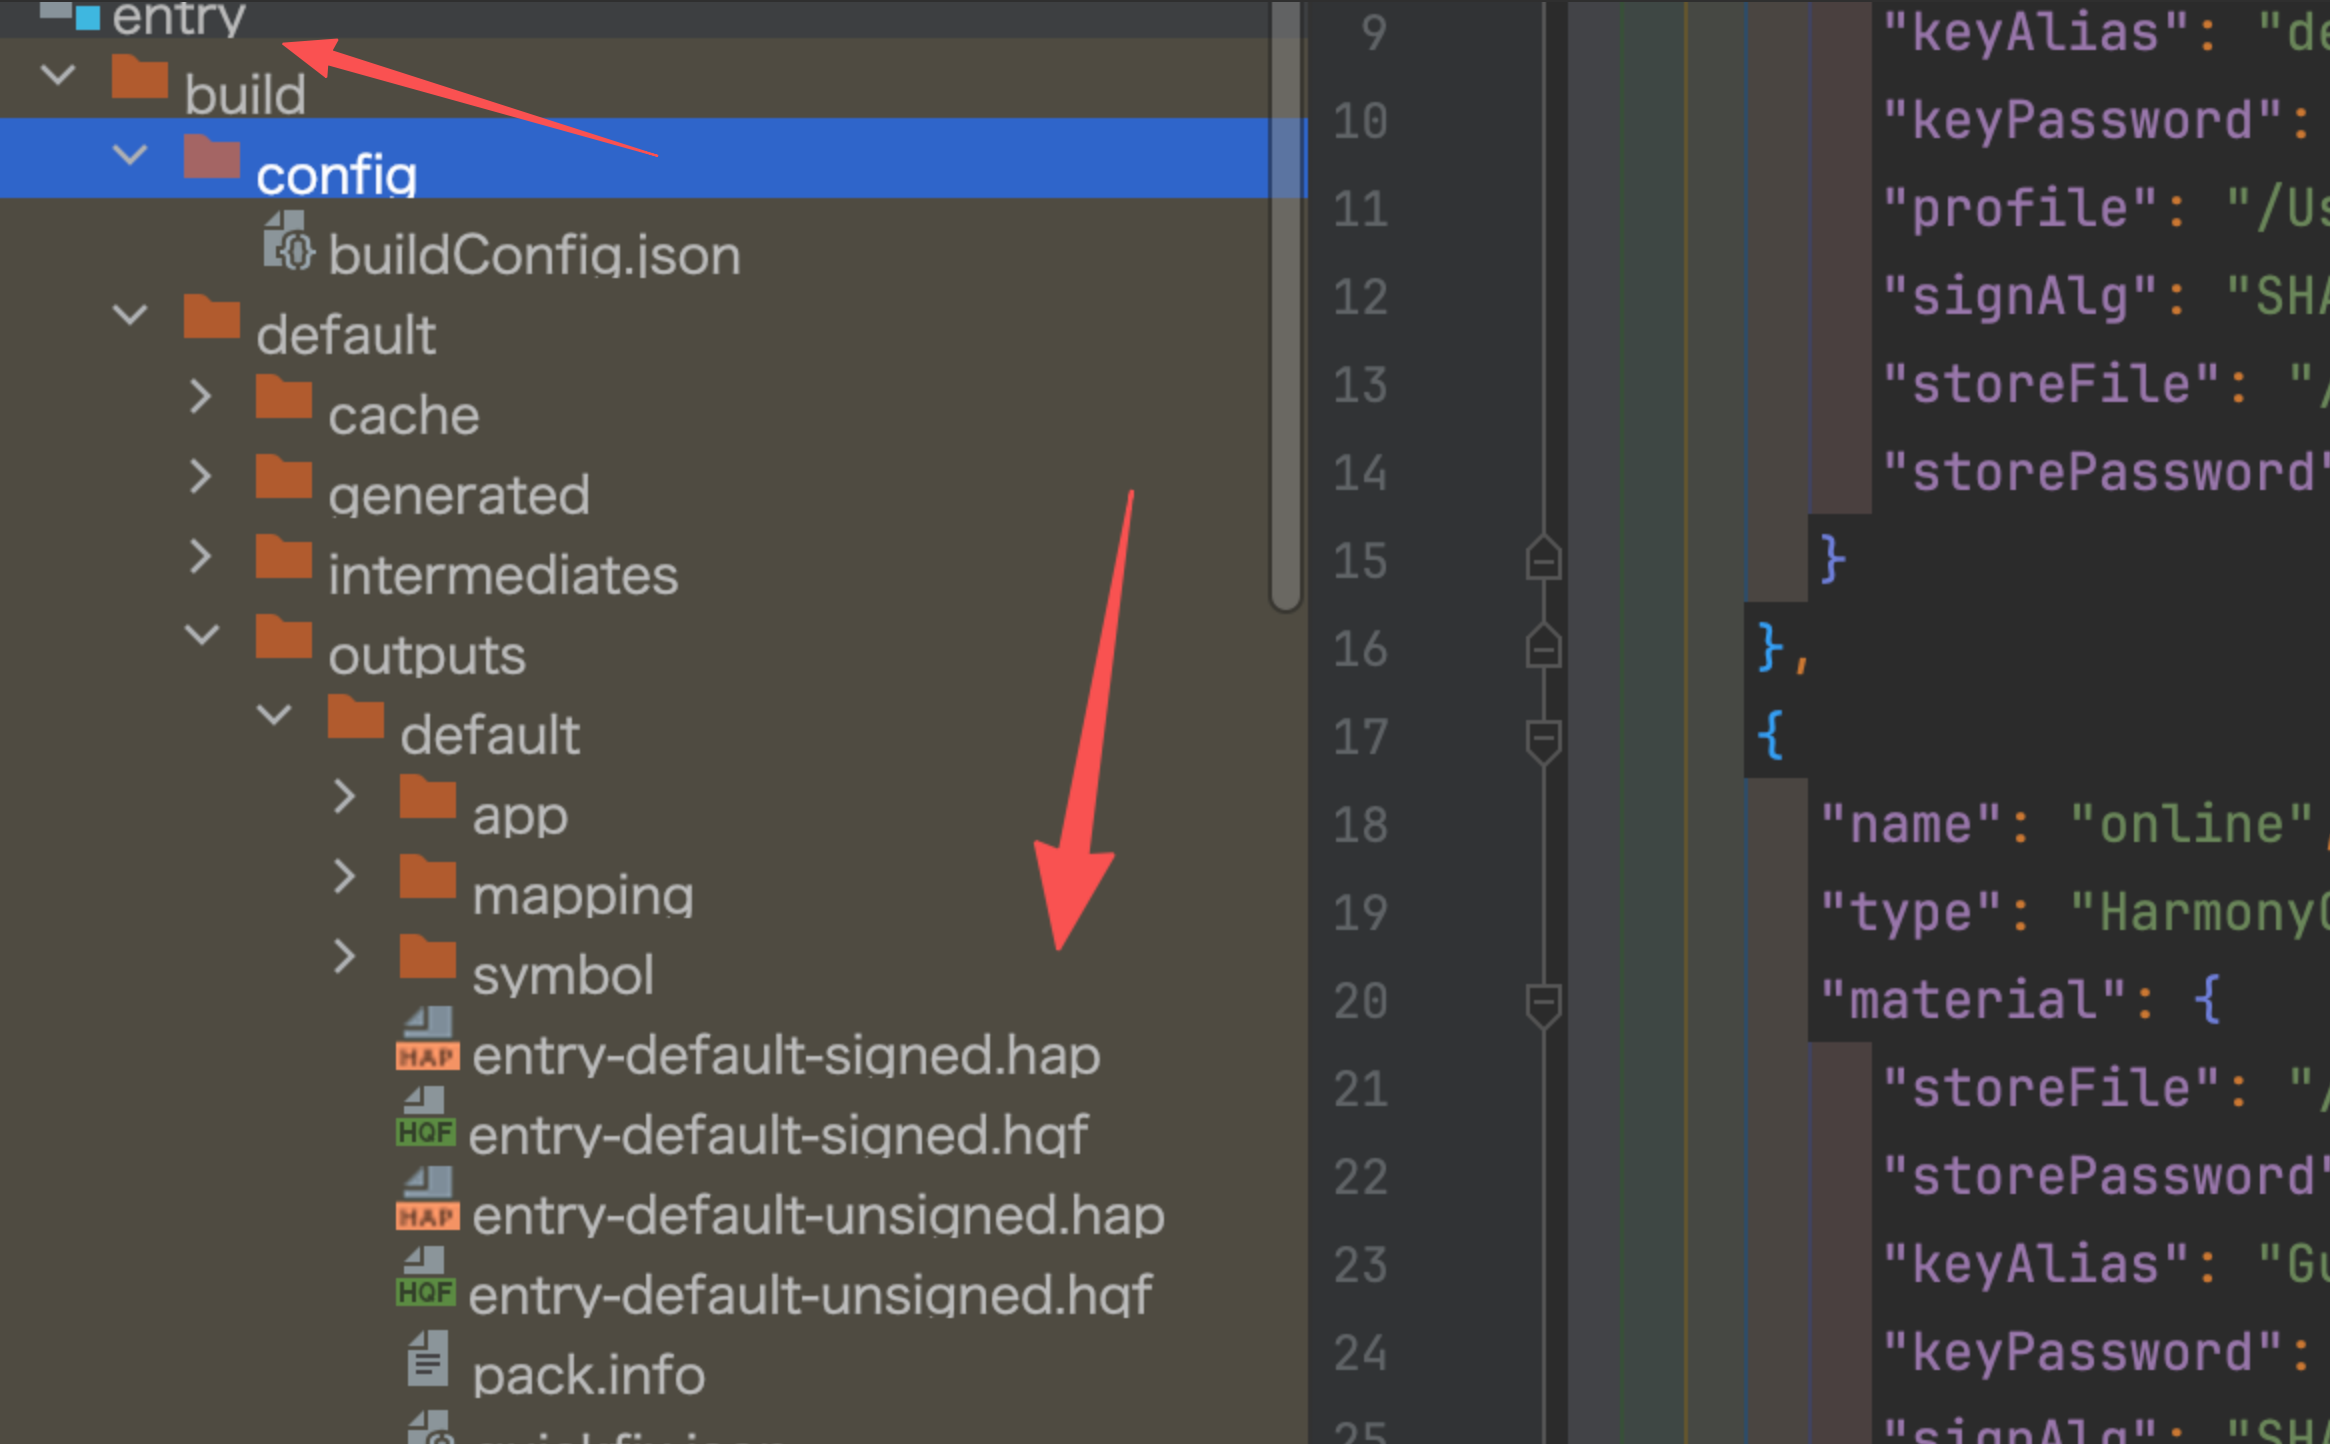
Task: Toggle code fold marker on line 17
Action: coord(1543,741)
